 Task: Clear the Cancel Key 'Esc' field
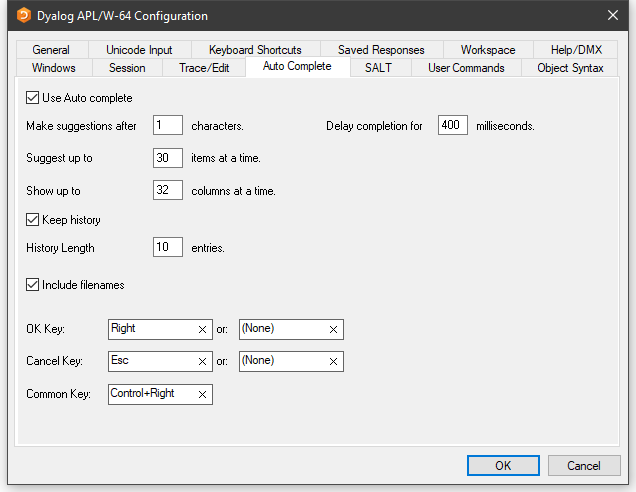(202, 361)
